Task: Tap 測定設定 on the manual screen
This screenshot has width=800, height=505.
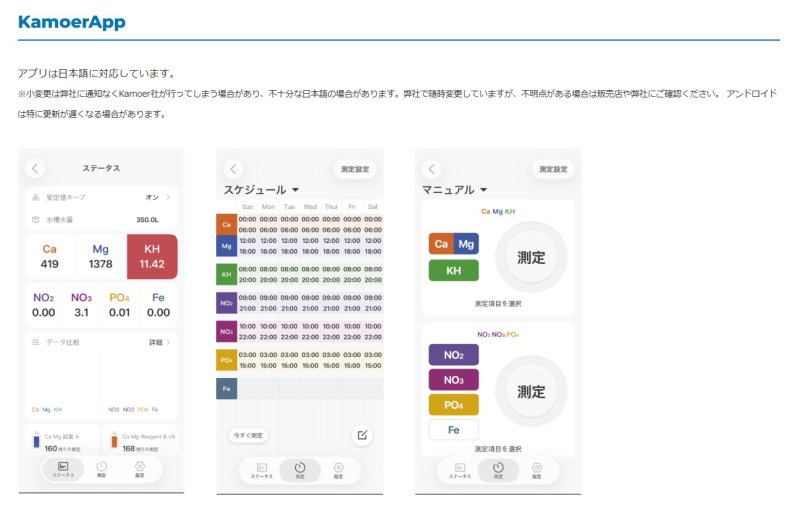Action: (x=554, y=169)
